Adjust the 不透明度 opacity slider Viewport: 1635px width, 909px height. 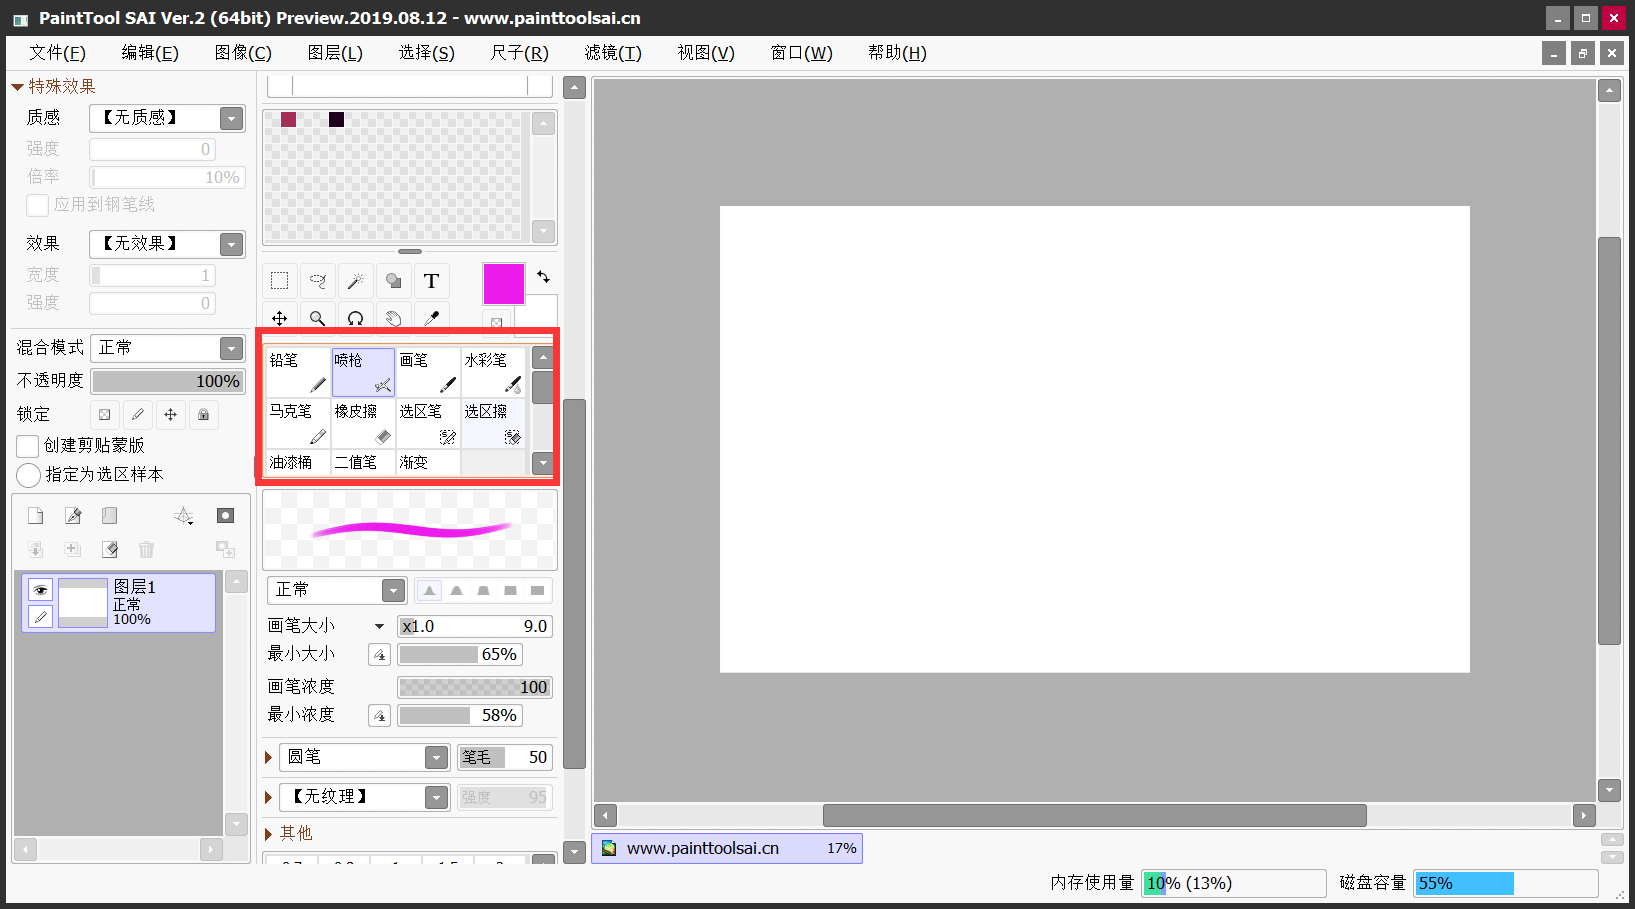click(x=168, y=382)
